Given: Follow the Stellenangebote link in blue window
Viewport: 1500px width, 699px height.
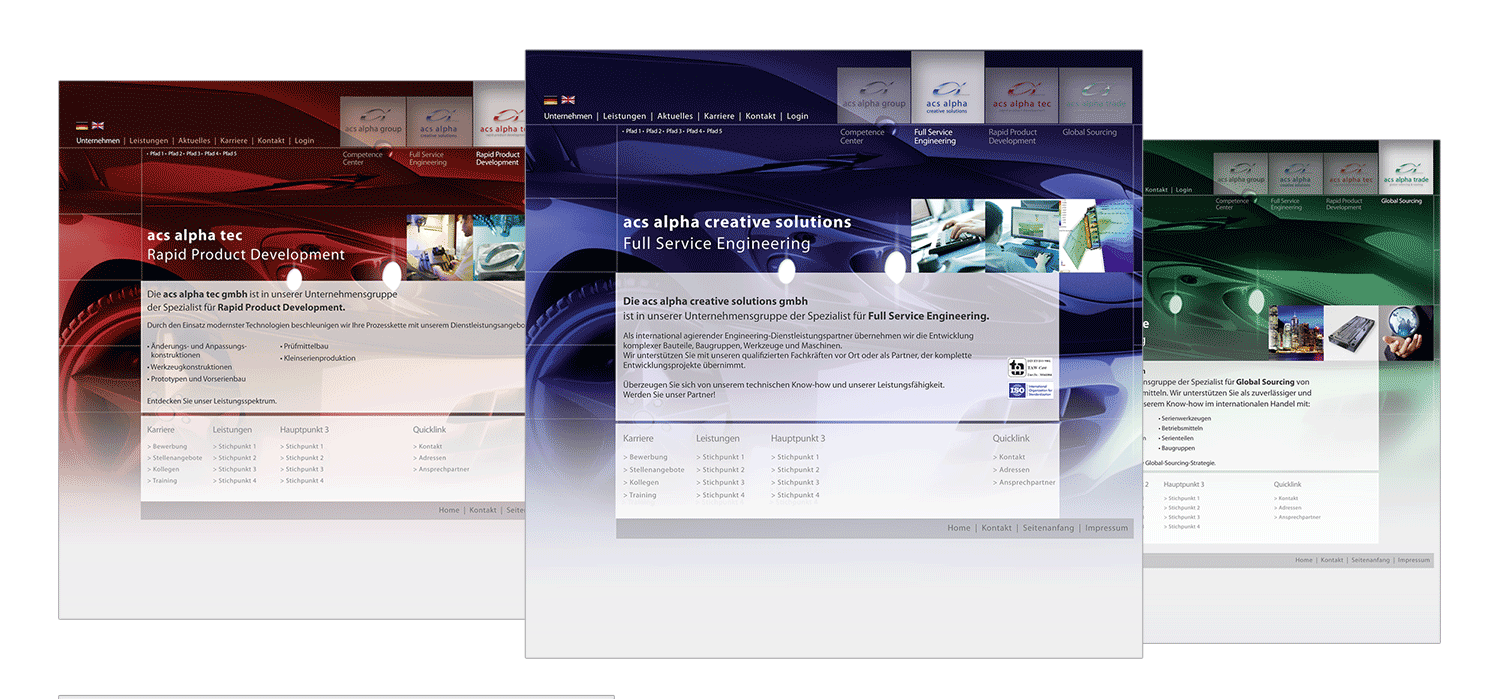Looking at the screenshot, I should pyautogui.click(x=654, y=470).
